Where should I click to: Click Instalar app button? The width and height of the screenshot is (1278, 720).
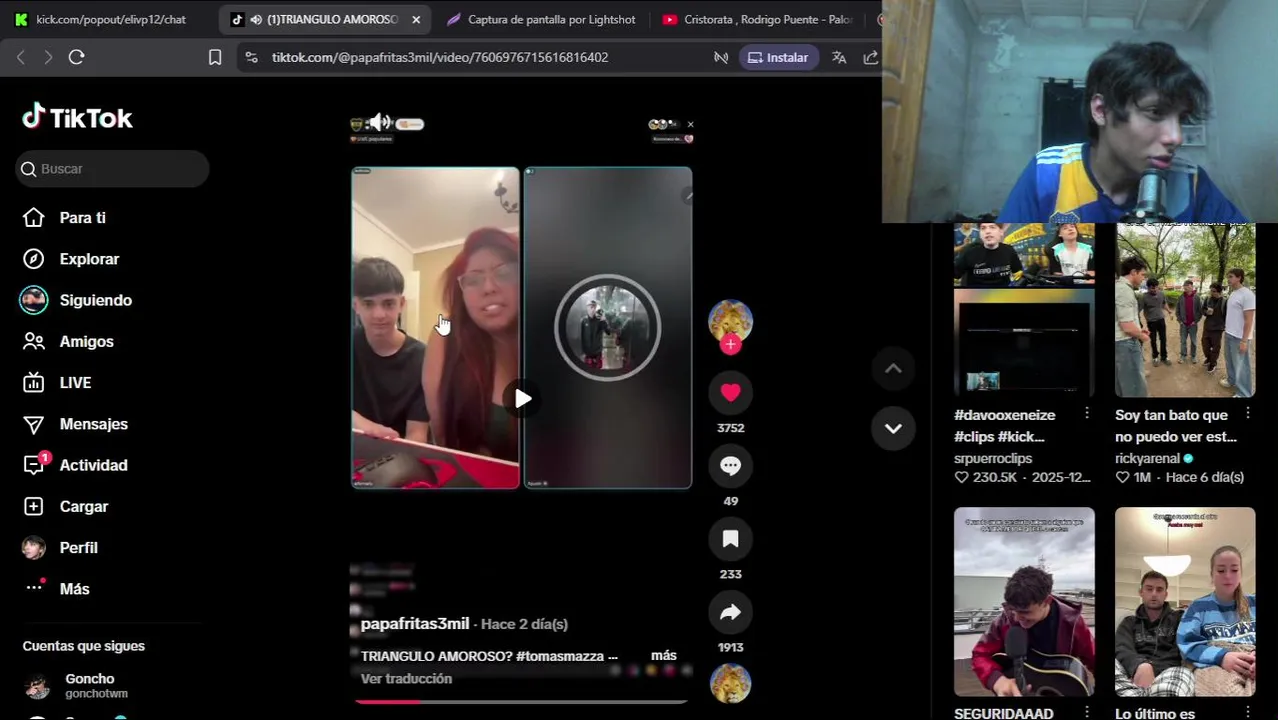coord(778,57)
